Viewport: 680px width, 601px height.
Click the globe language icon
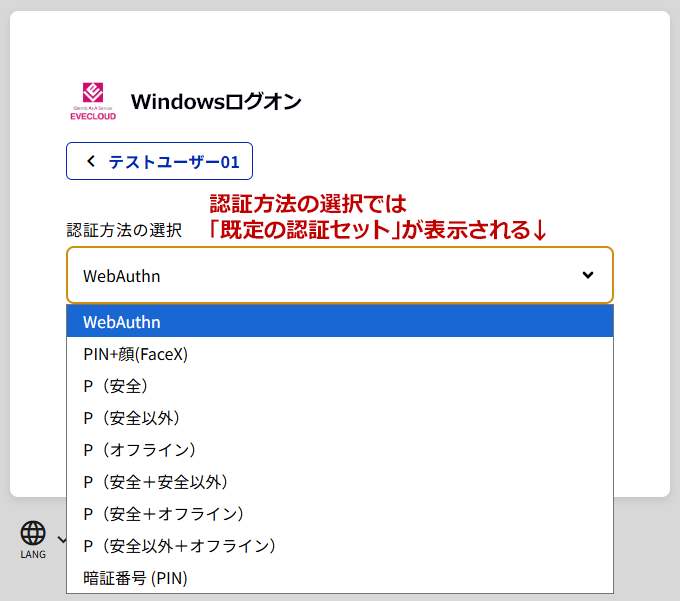pyautogui.click(x=33, y=533)
